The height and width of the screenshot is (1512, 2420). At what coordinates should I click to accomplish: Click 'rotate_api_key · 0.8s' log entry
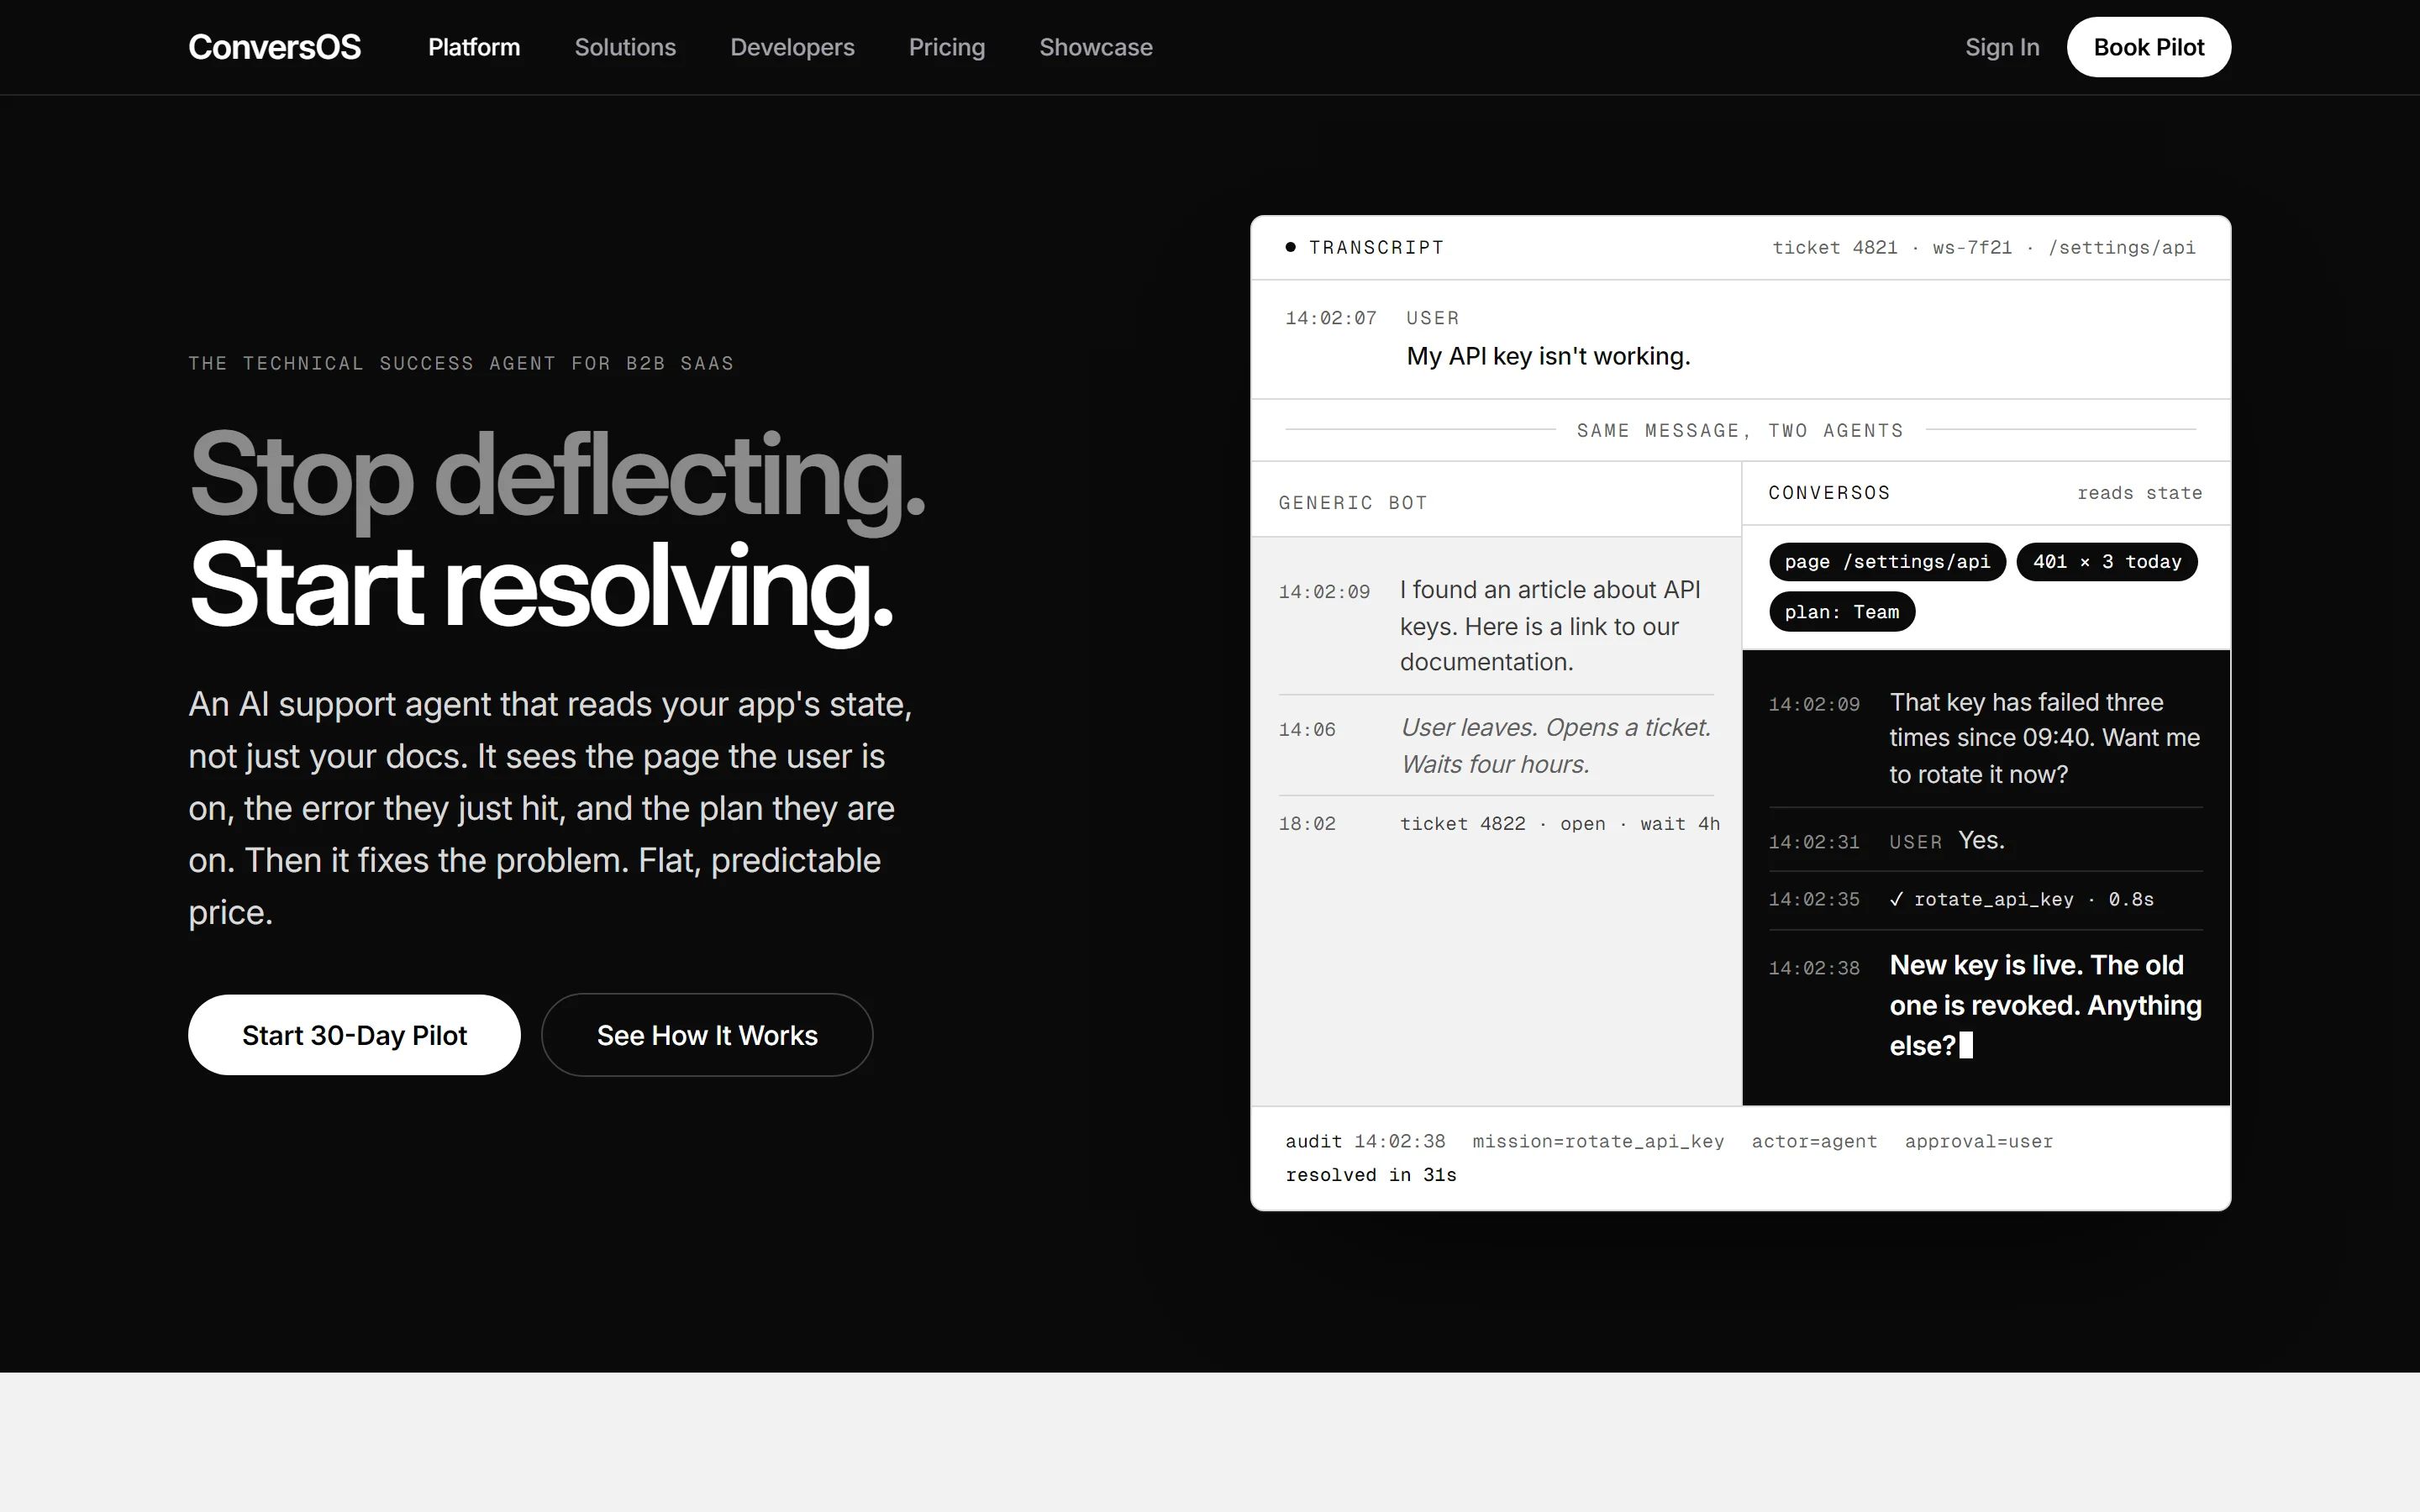[2033, 899]
